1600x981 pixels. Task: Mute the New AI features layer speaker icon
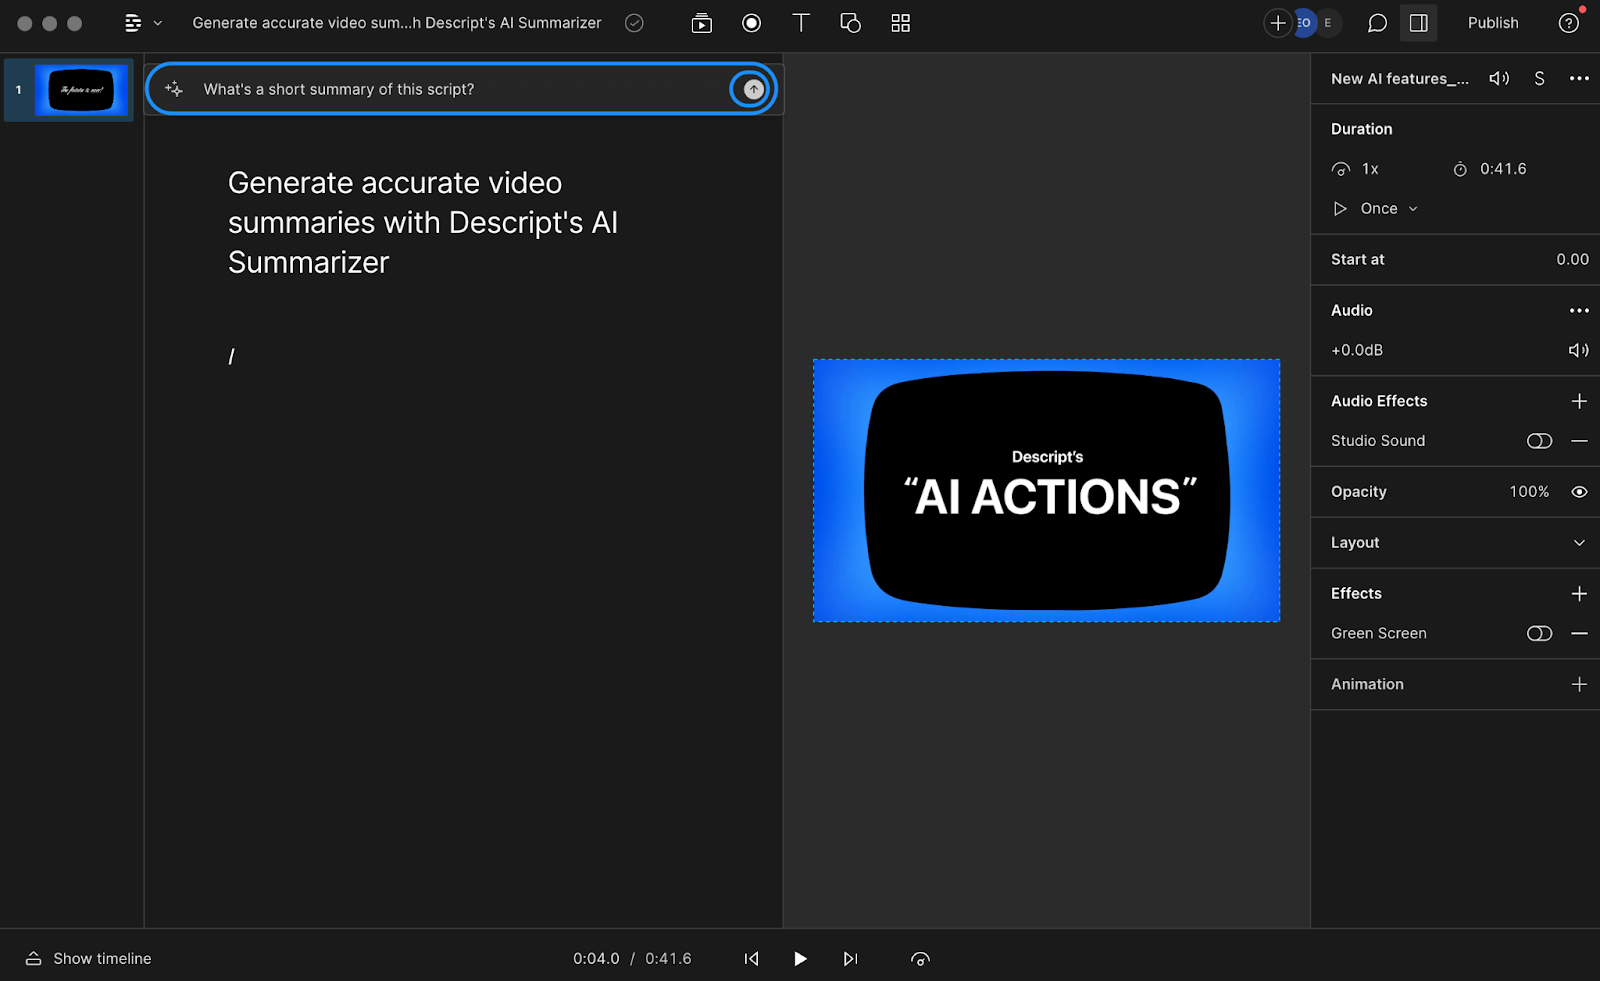pyautogui.click(x=1499, y=78)
